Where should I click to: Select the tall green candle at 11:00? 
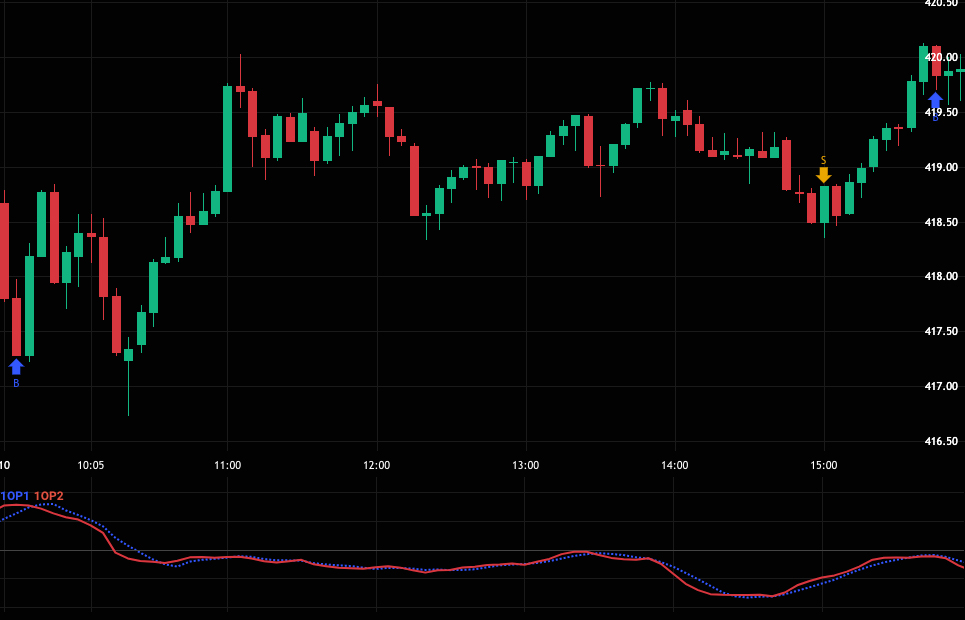[228, 138]
